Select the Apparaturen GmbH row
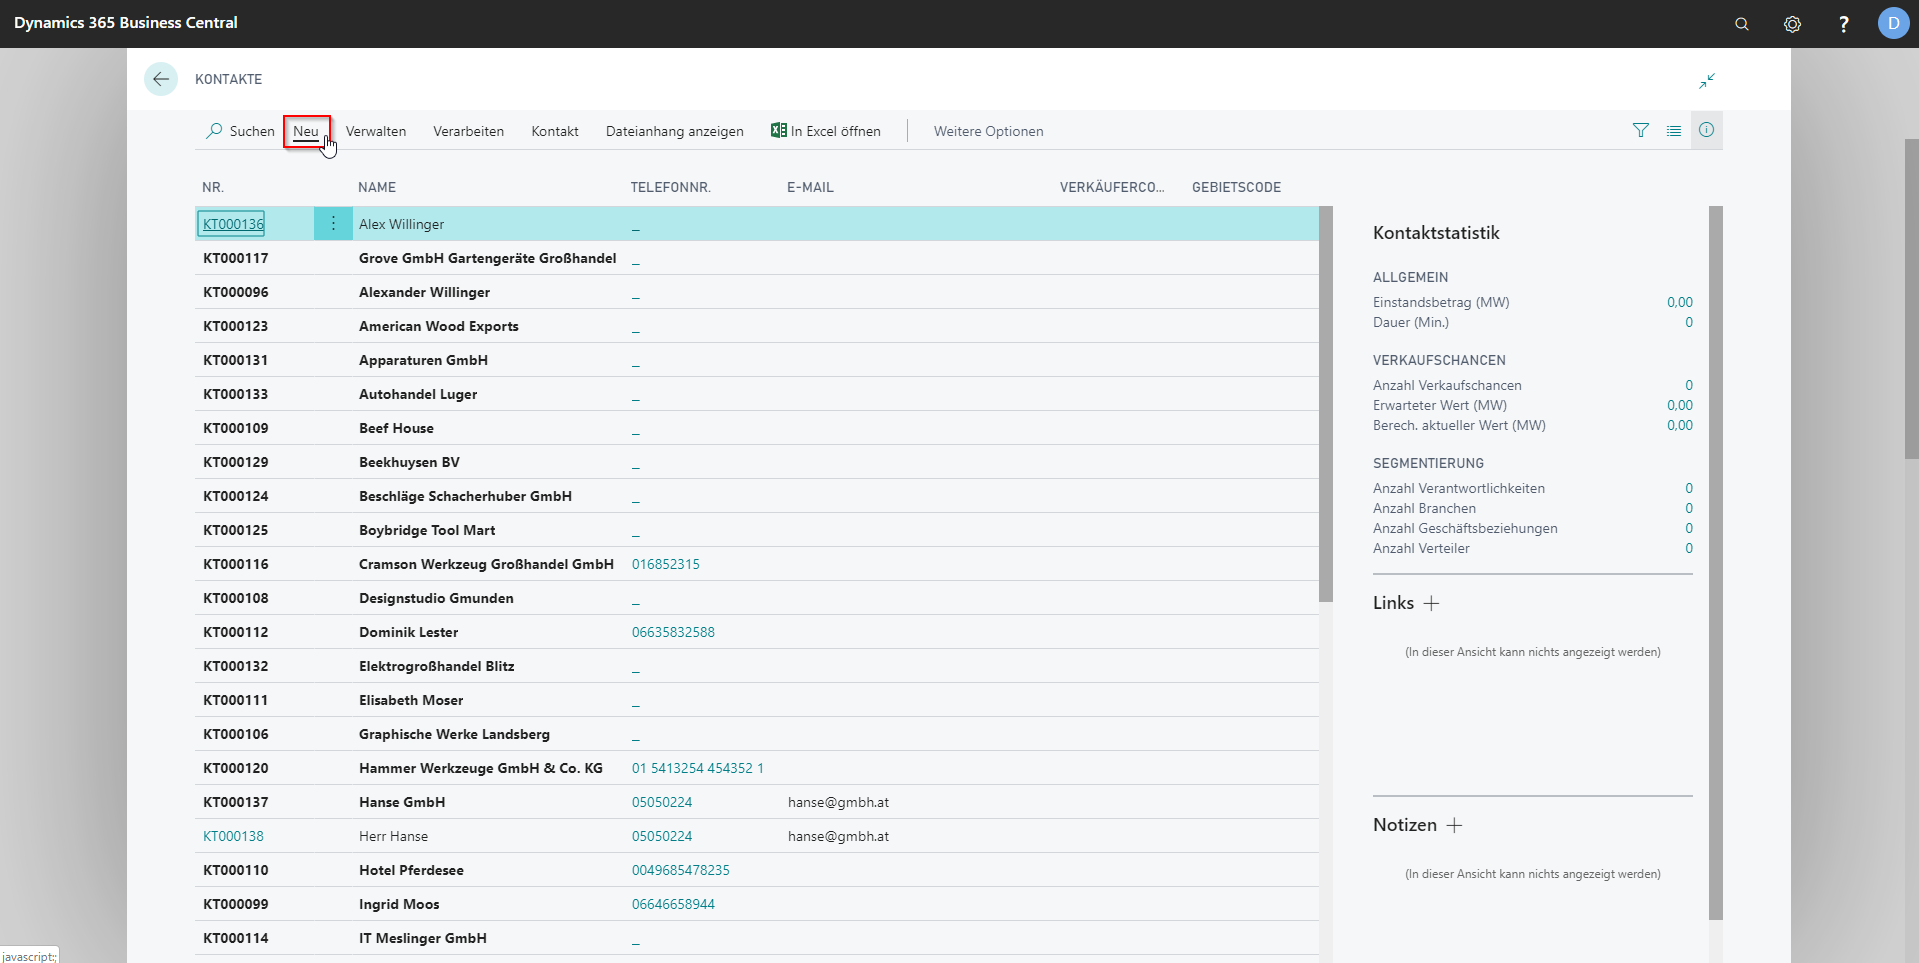 757,360
